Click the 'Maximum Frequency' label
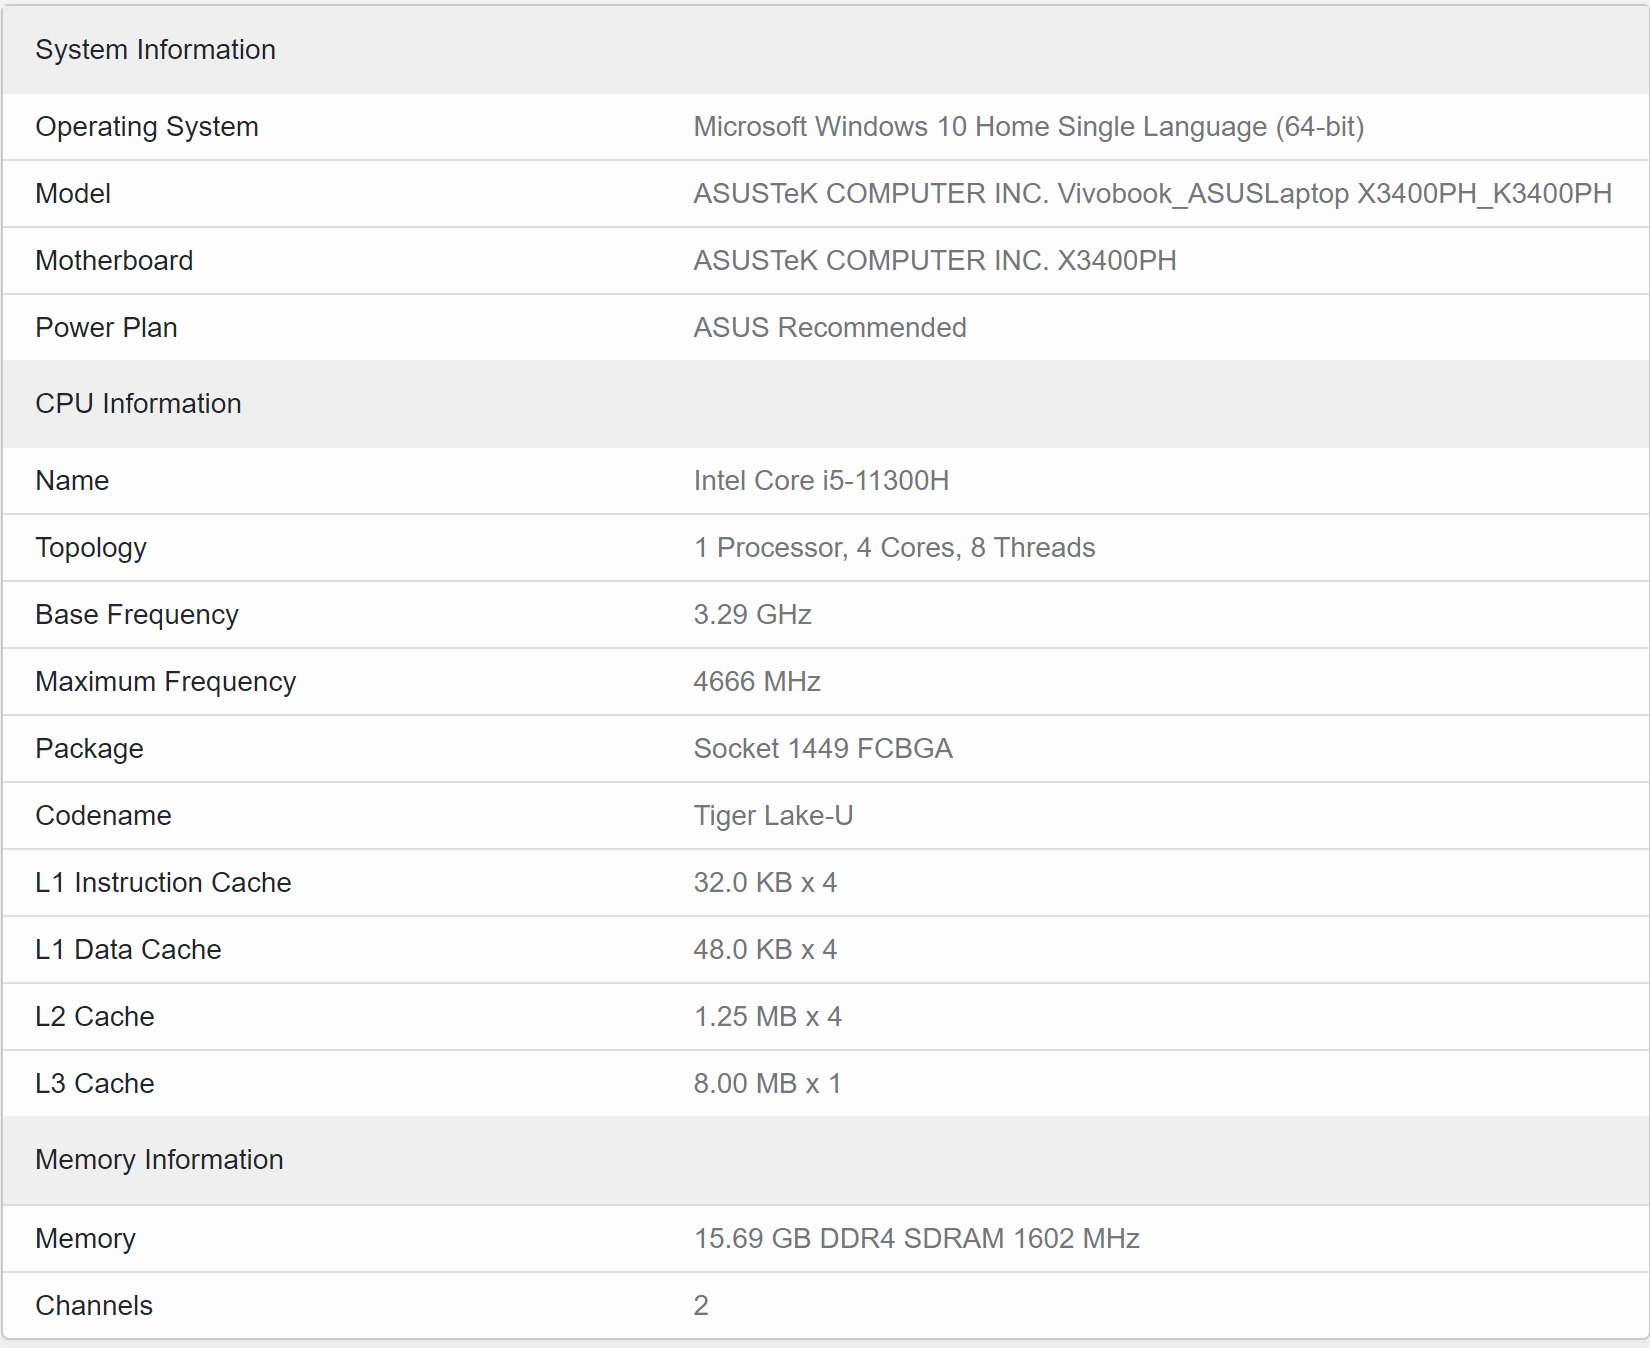1650x1348 pixels. (x=166, y=682)
